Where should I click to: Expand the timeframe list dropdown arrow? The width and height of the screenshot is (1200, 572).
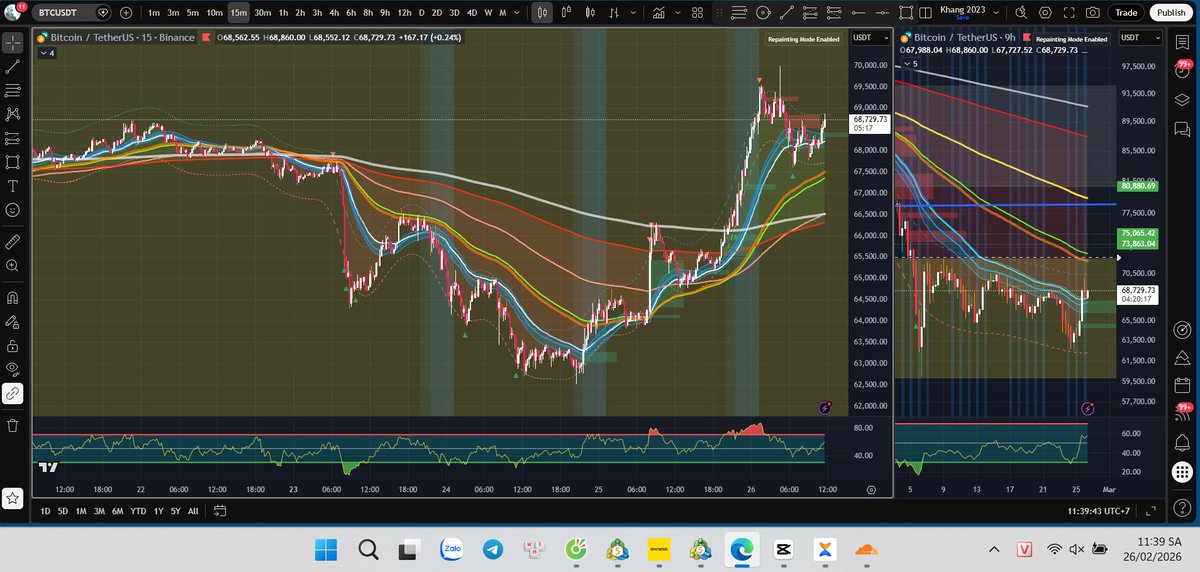pos(518,13)
